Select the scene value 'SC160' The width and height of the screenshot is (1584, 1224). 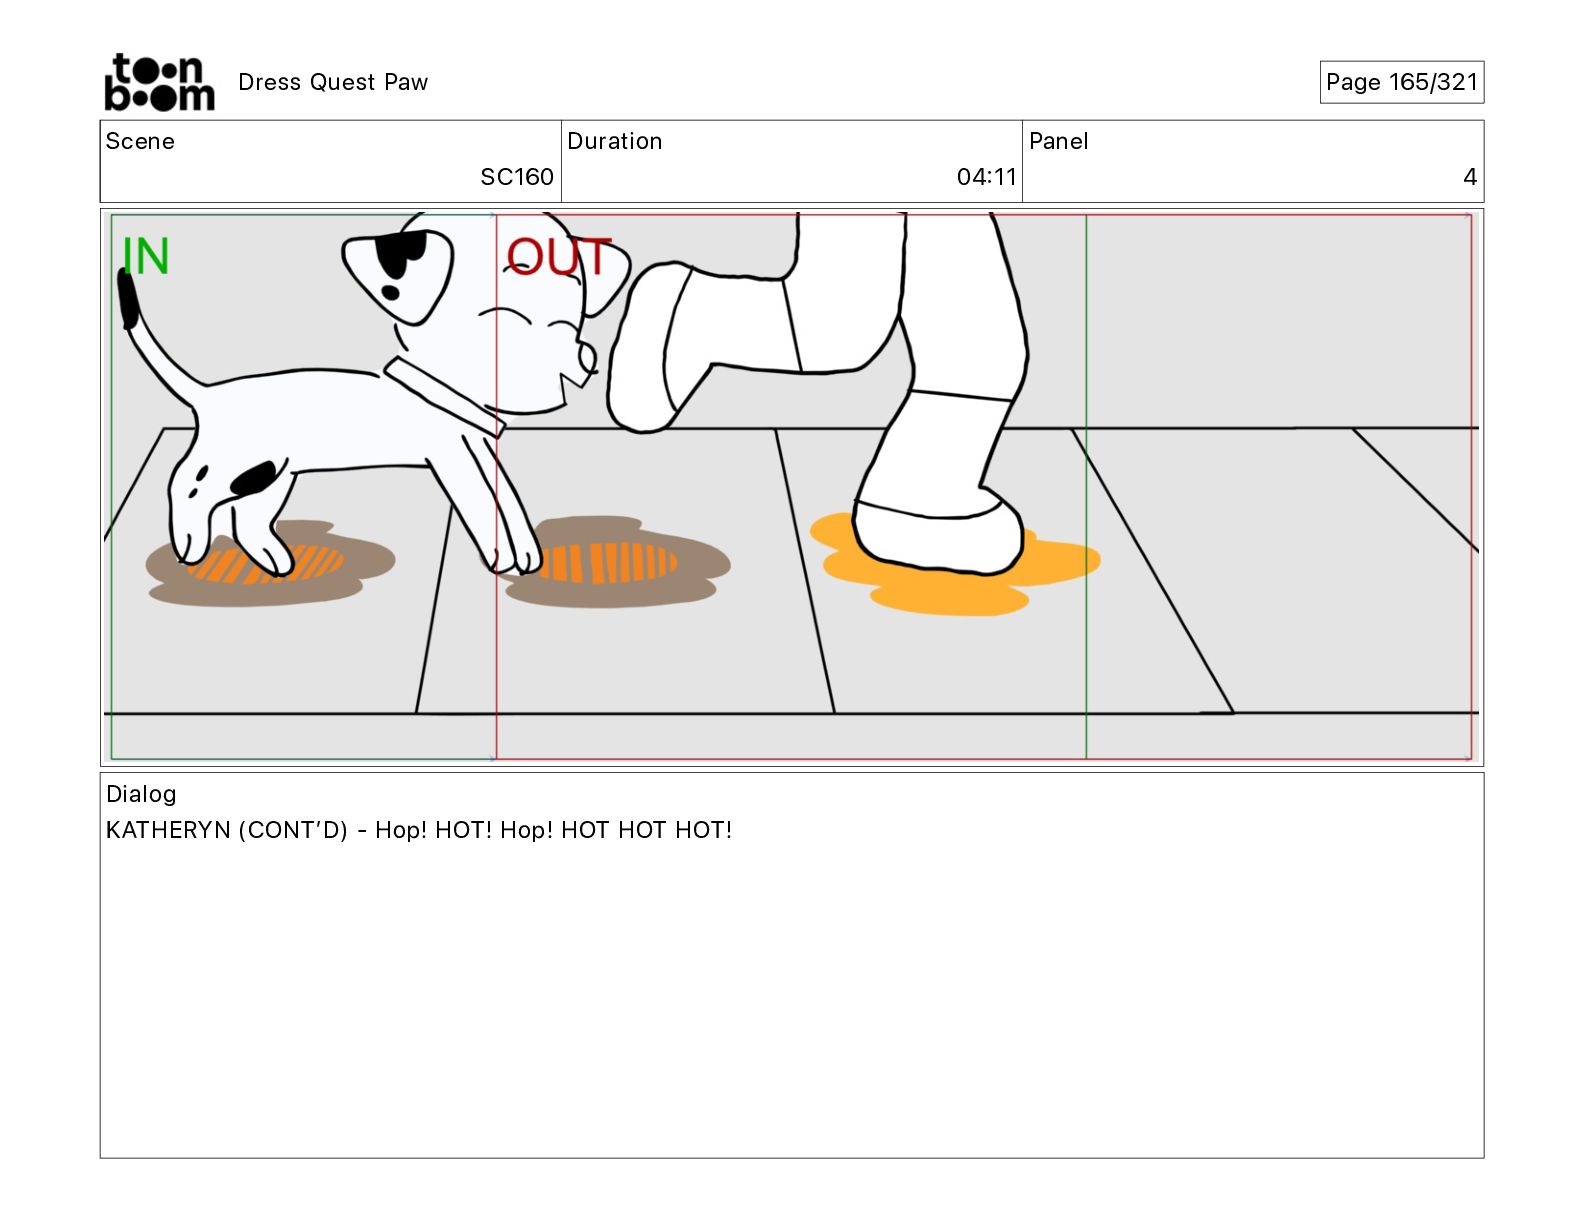[517, 177]
